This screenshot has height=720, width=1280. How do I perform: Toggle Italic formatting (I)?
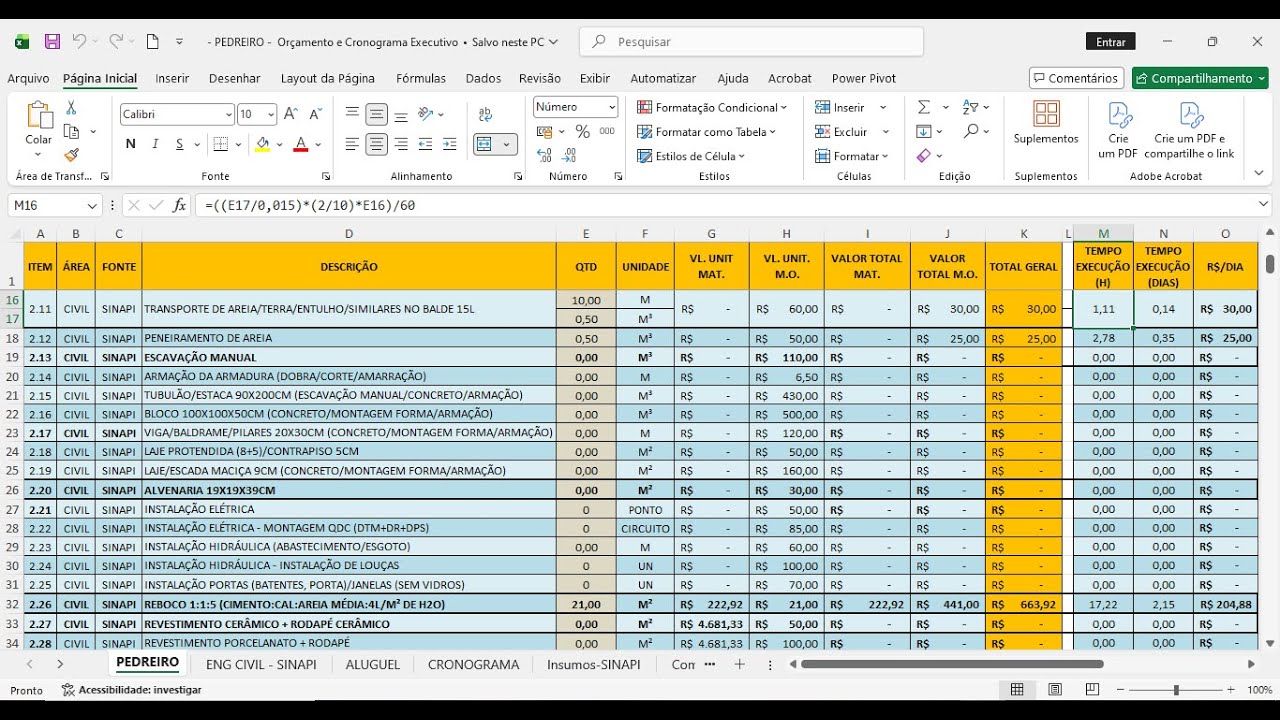coord(155,144)
